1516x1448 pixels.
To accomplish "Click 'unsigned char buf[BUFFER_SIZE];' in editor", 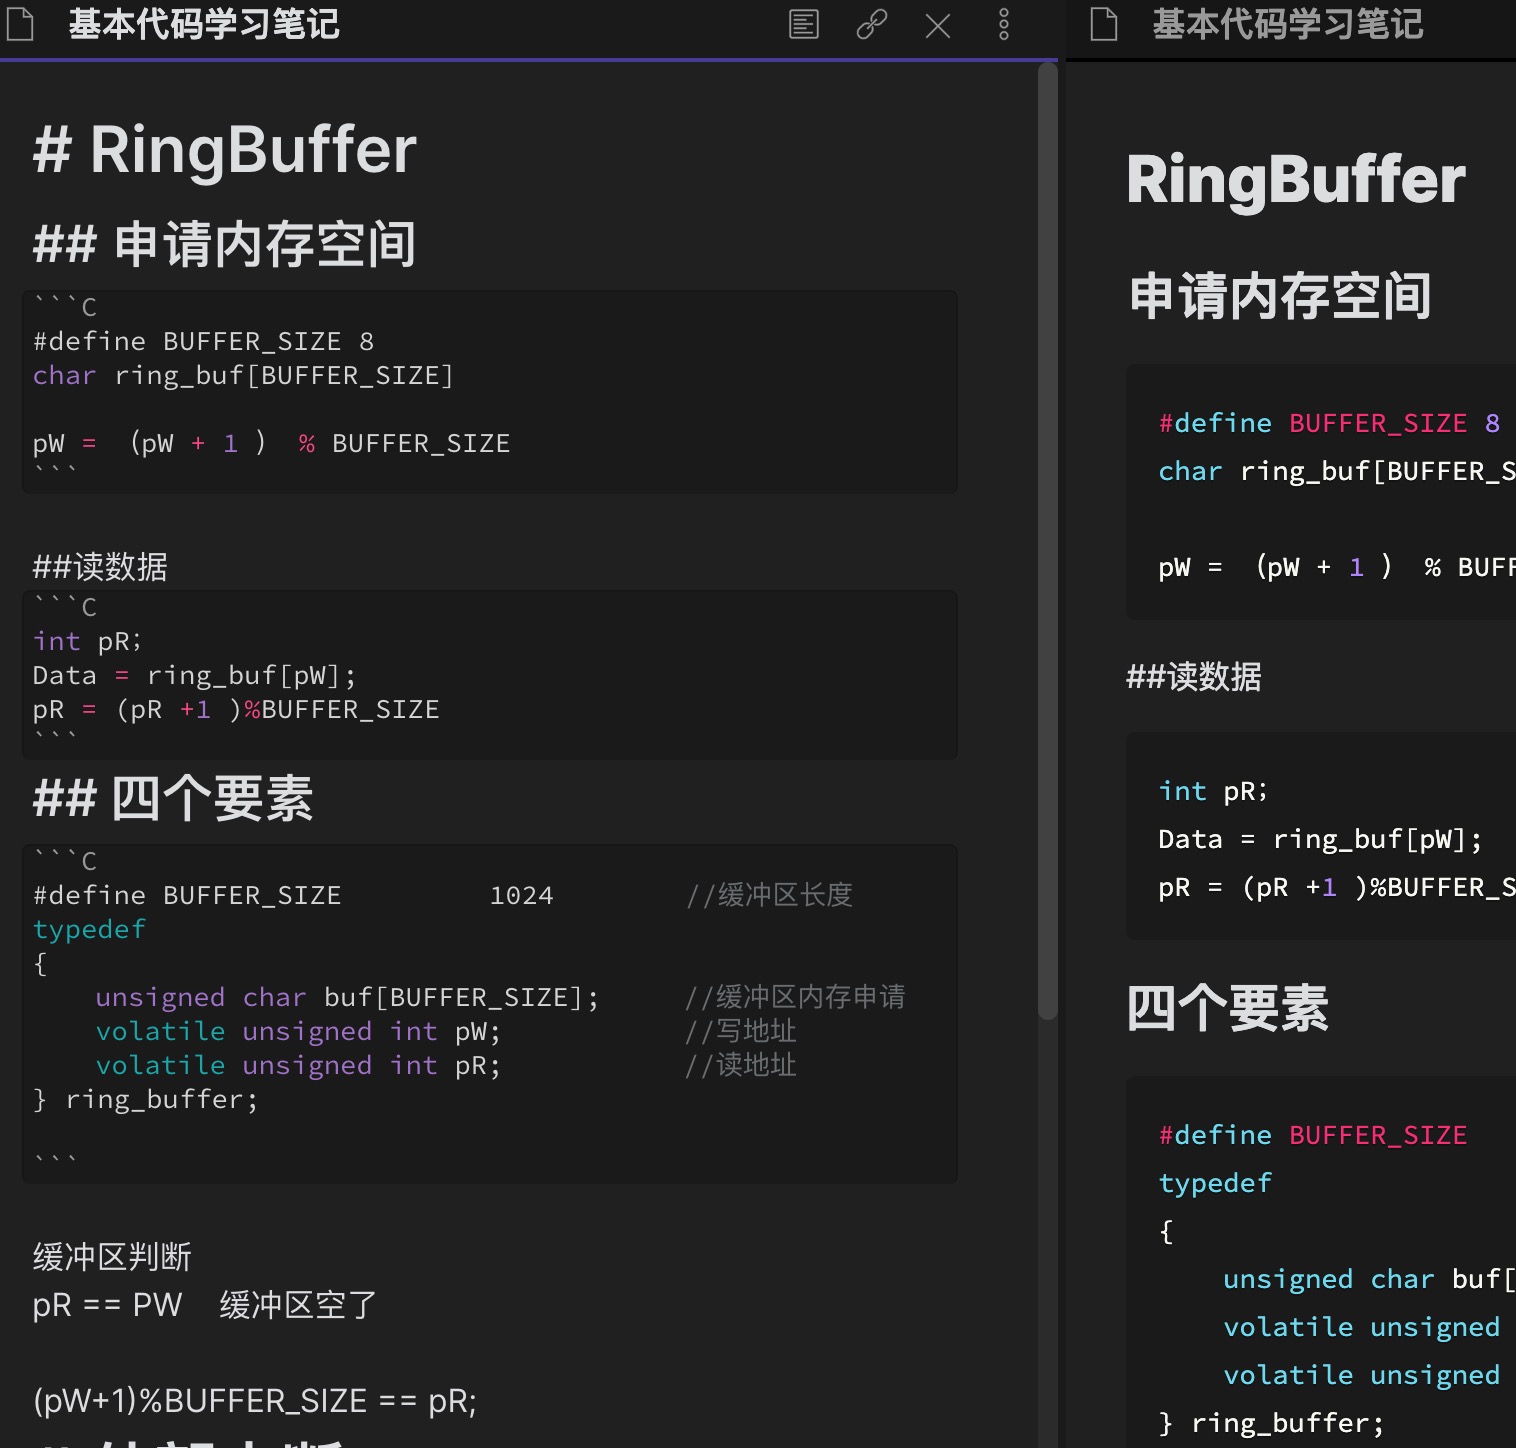I will (347, 998).
